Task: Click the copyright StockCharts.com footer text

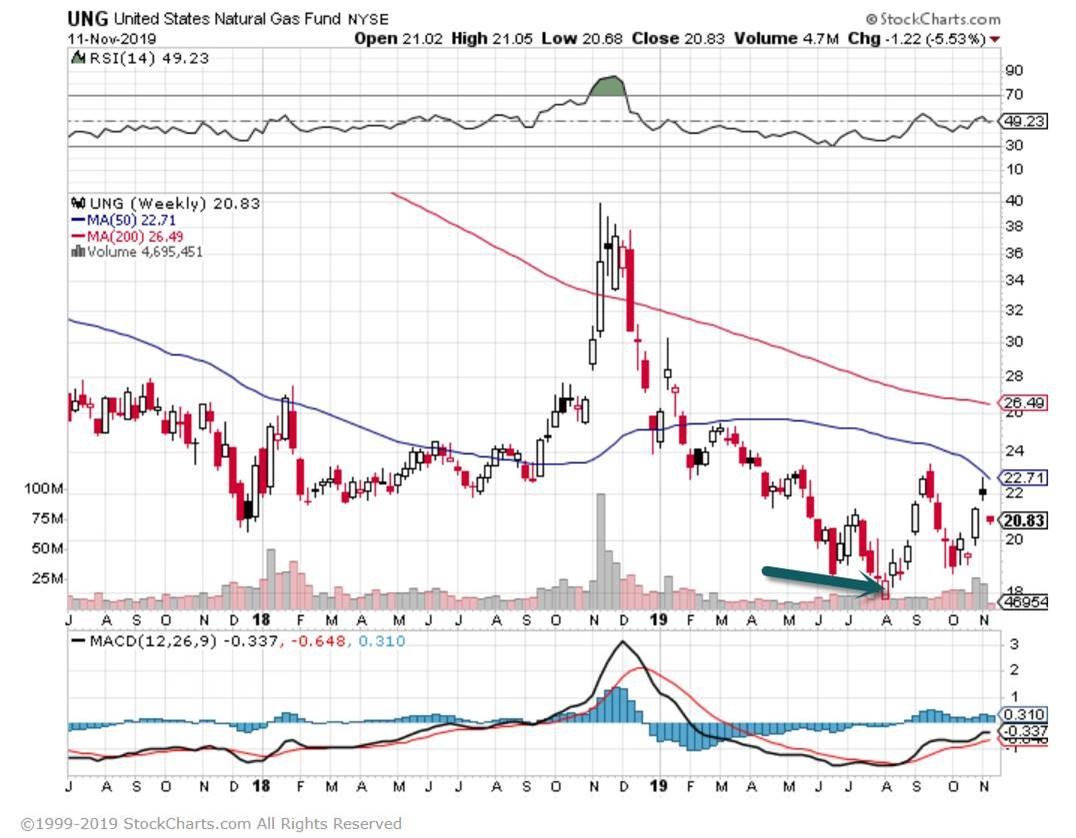Action: point(211,823)
